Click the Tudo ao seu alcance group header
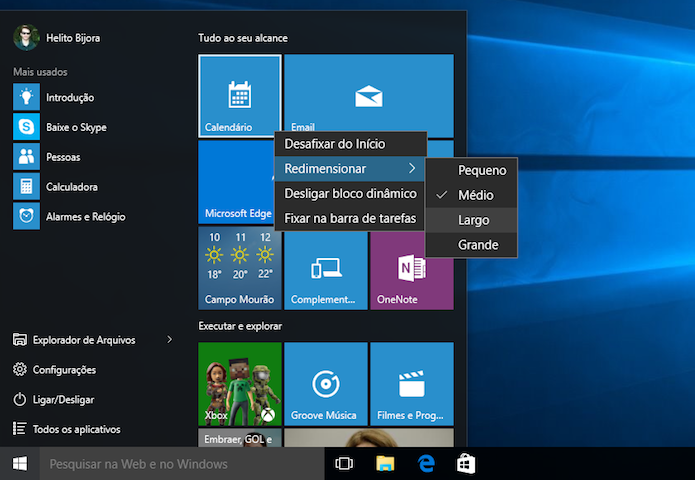The image size is (695, 480). click(x=243, y=38)
